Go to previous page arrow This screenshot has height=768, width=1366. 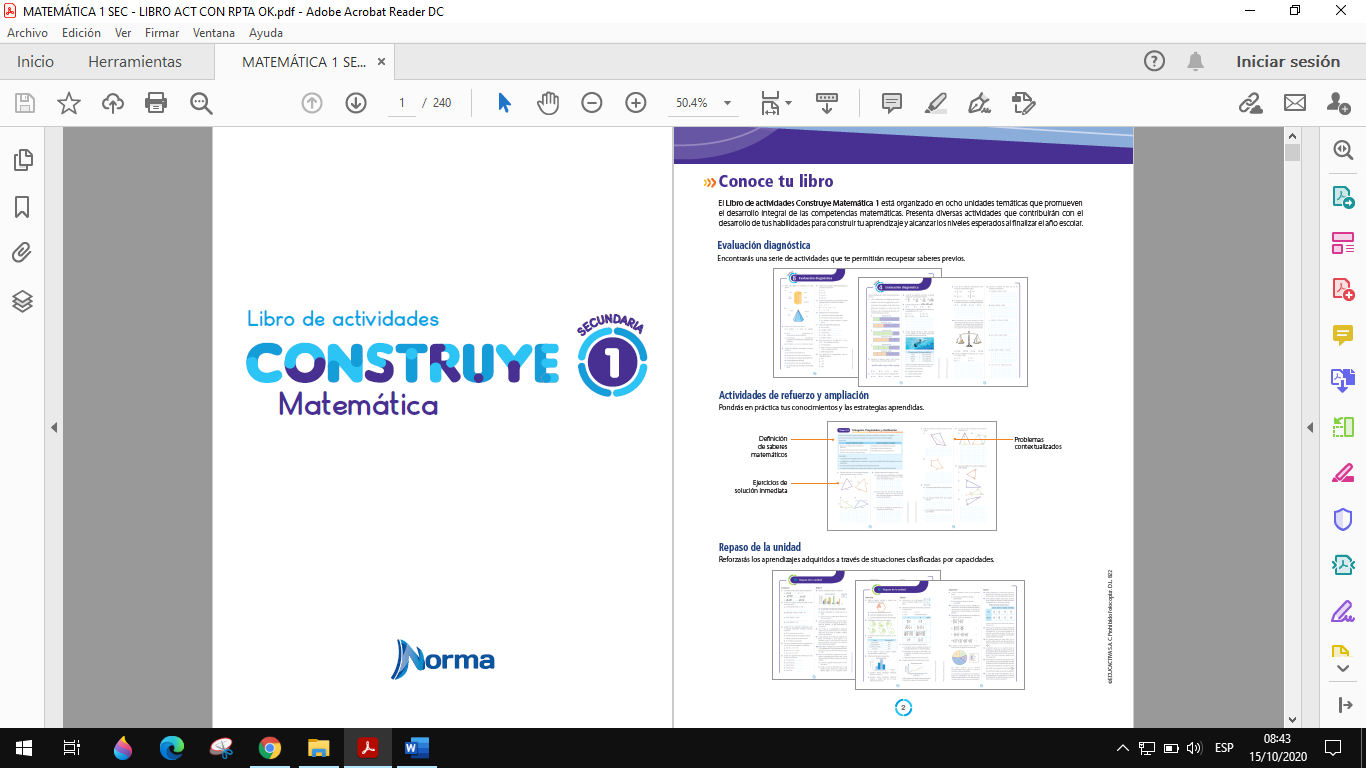(x=312, y=103)
